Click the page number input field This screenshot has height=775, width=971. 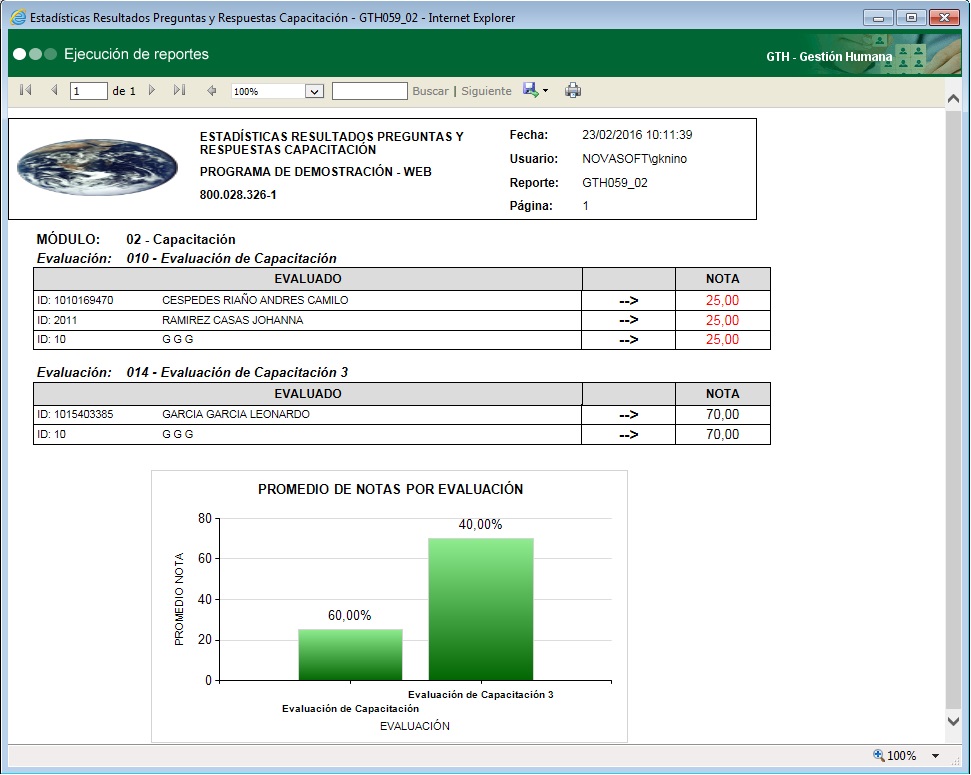pos(88,90)
